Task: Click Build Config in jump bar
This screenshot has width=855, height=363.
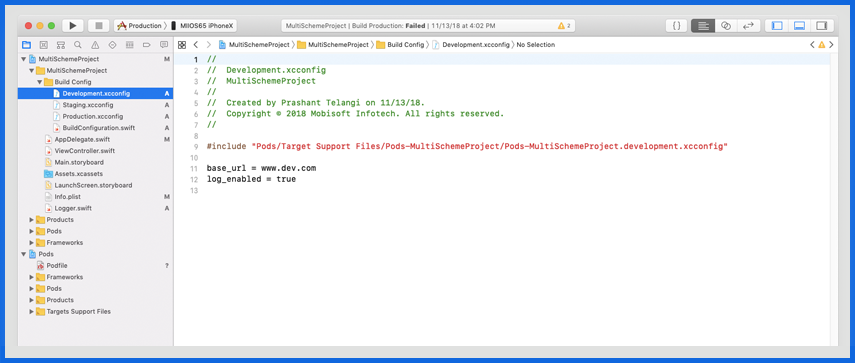Action: pos(400,45)
